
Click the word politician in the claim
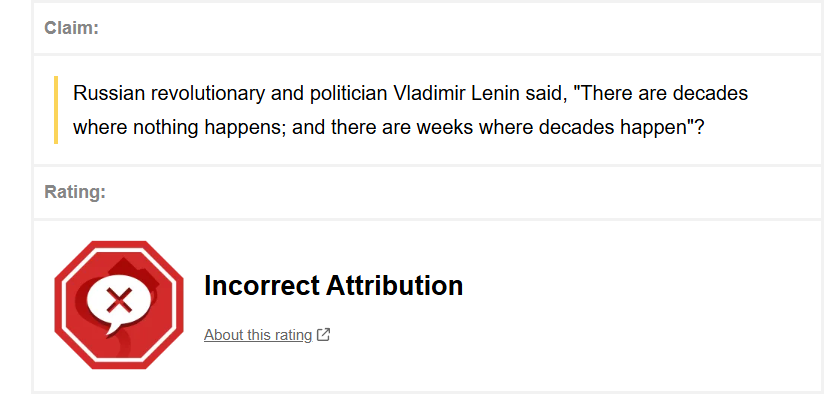[x=305, y=94]
